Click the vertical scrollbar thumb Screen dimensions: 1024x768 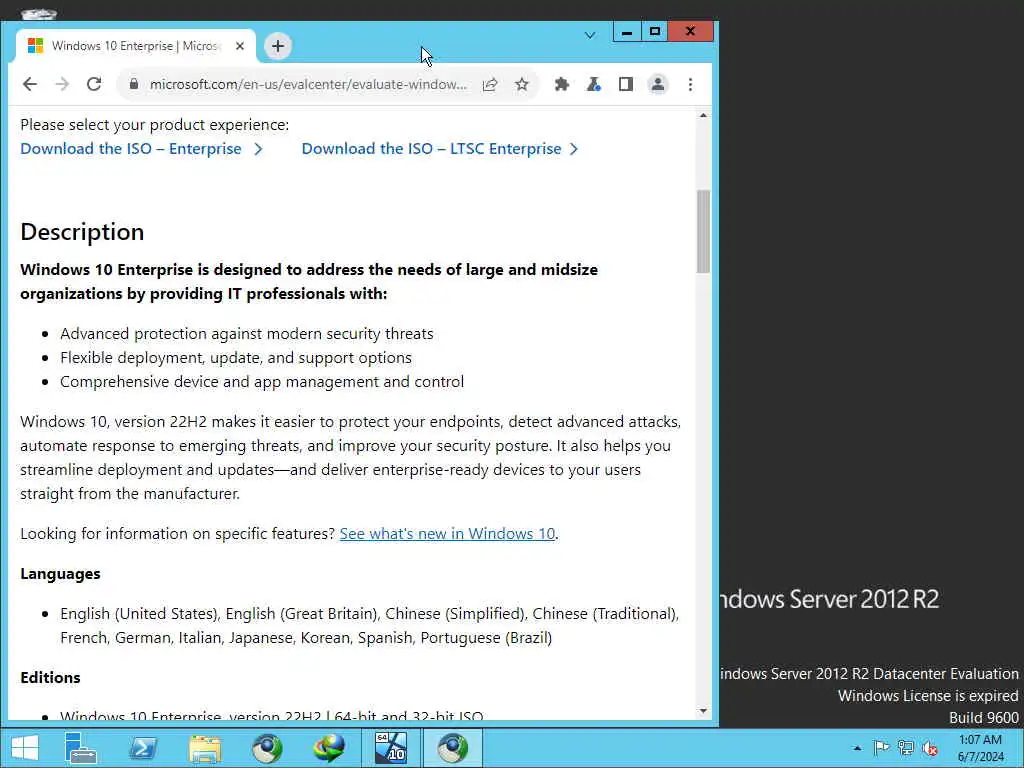click(703, 231)
